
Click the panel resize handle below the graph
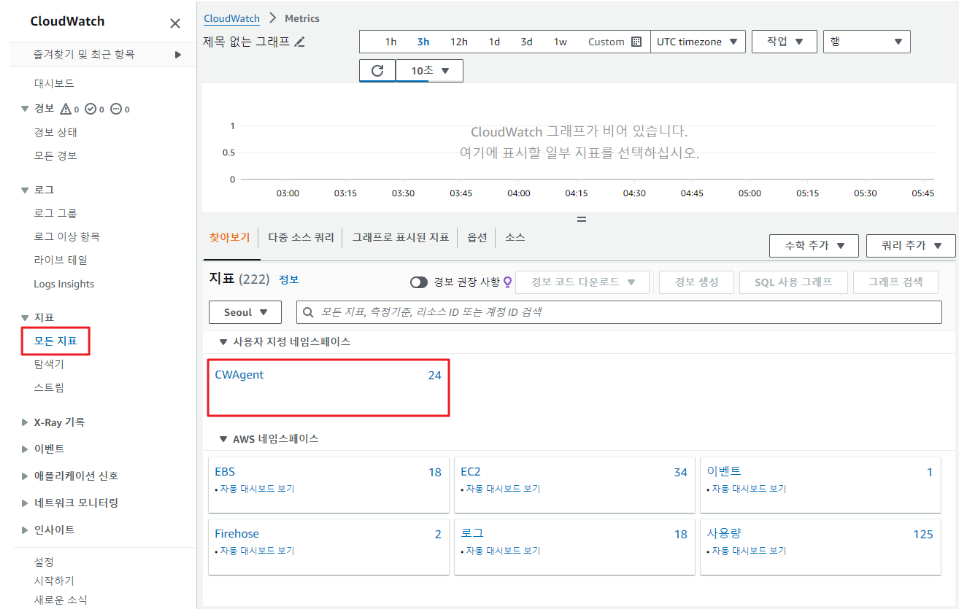click(582, 219)
